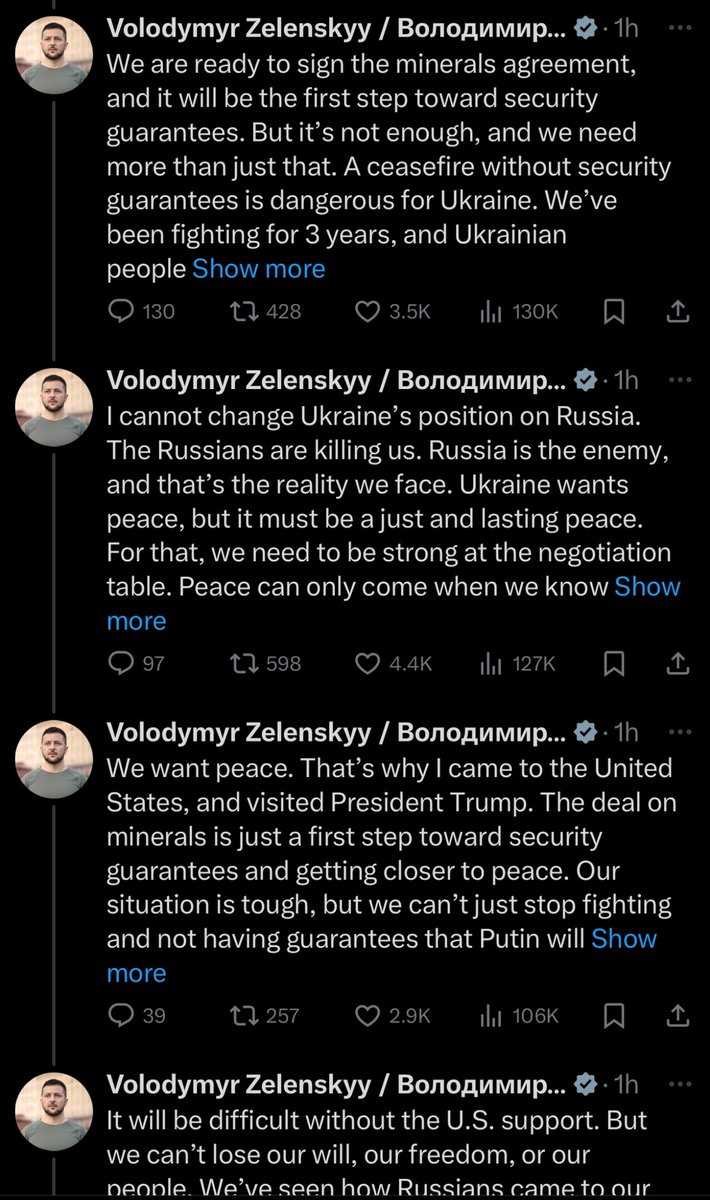Open more options on third tweet
The width and height of the screenshot is (710, 1200).
(x=678, y=732)
